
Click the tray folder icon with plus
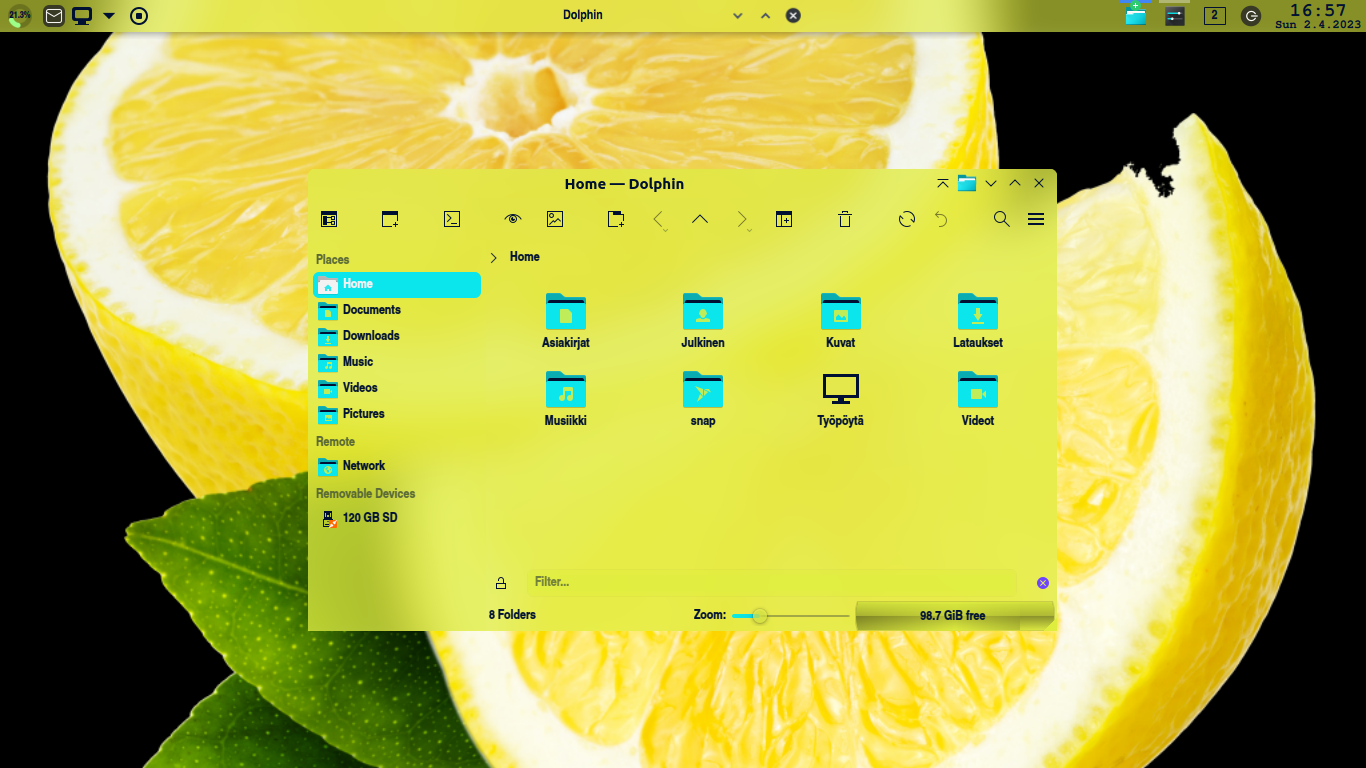pyautogui.click(x=1135, y=14)
